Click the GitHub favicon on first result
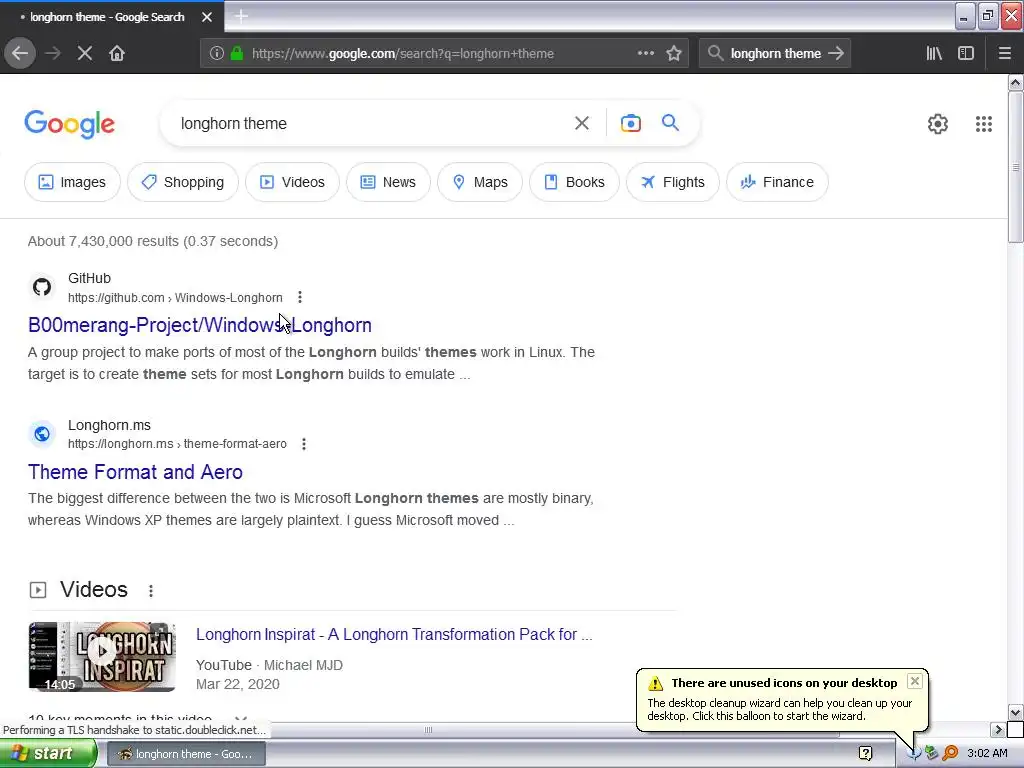Viewport: 1024px width, 768px height. tap(42, 287)
